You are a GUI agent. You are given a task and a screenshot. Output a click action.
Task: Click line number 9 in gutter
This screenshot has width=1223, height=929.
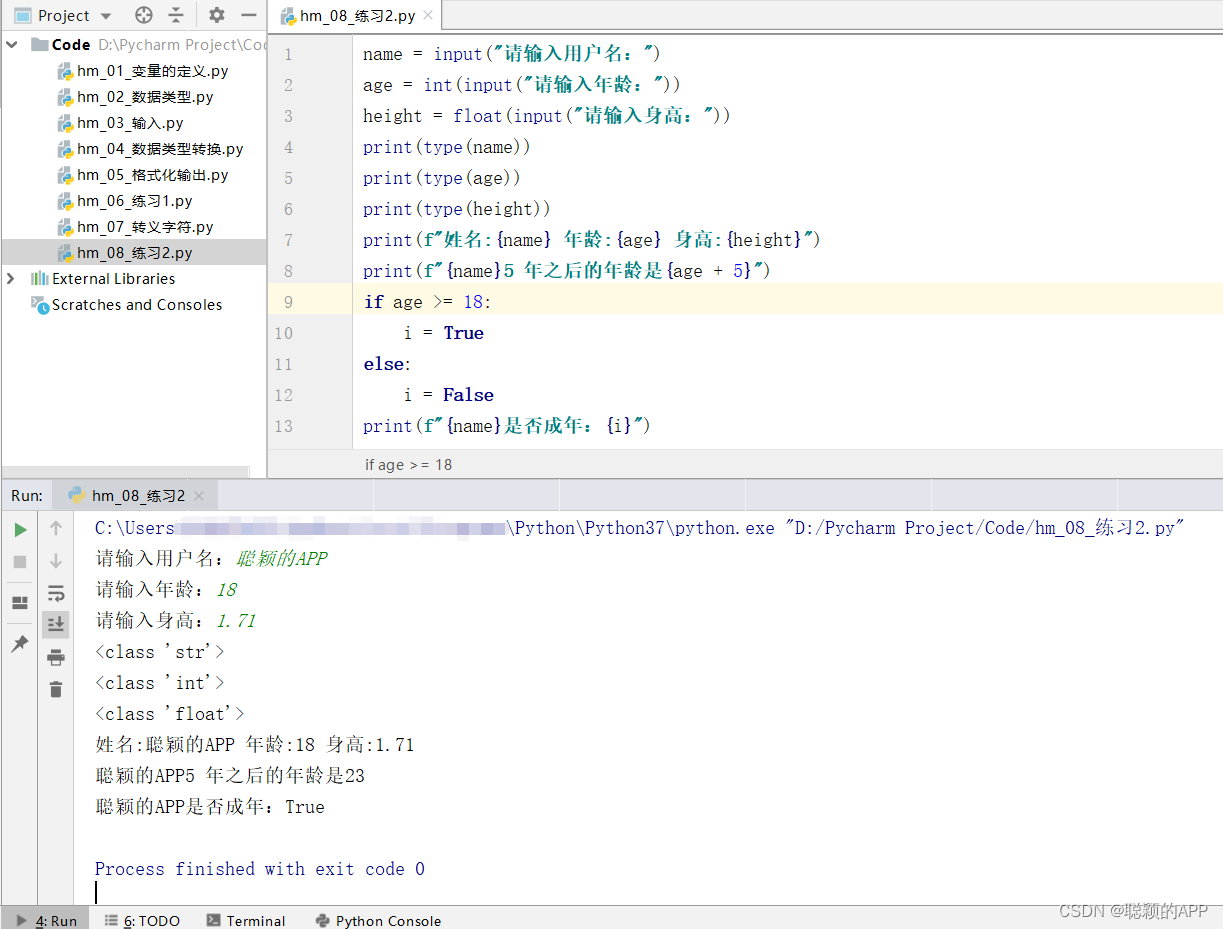[x=288, y=302]
